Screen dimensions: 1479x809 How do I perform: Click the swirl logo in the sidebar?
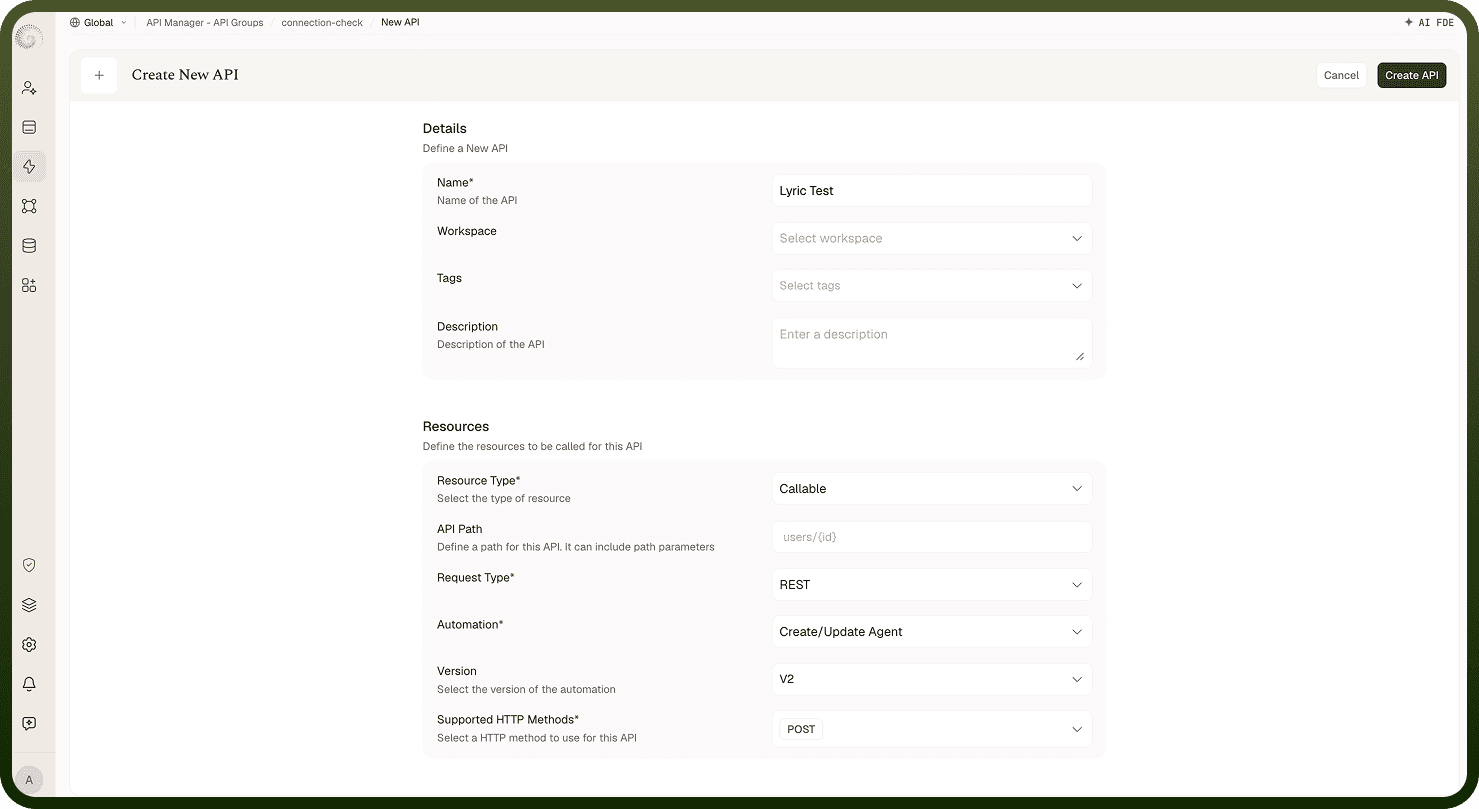coord(29,37)
